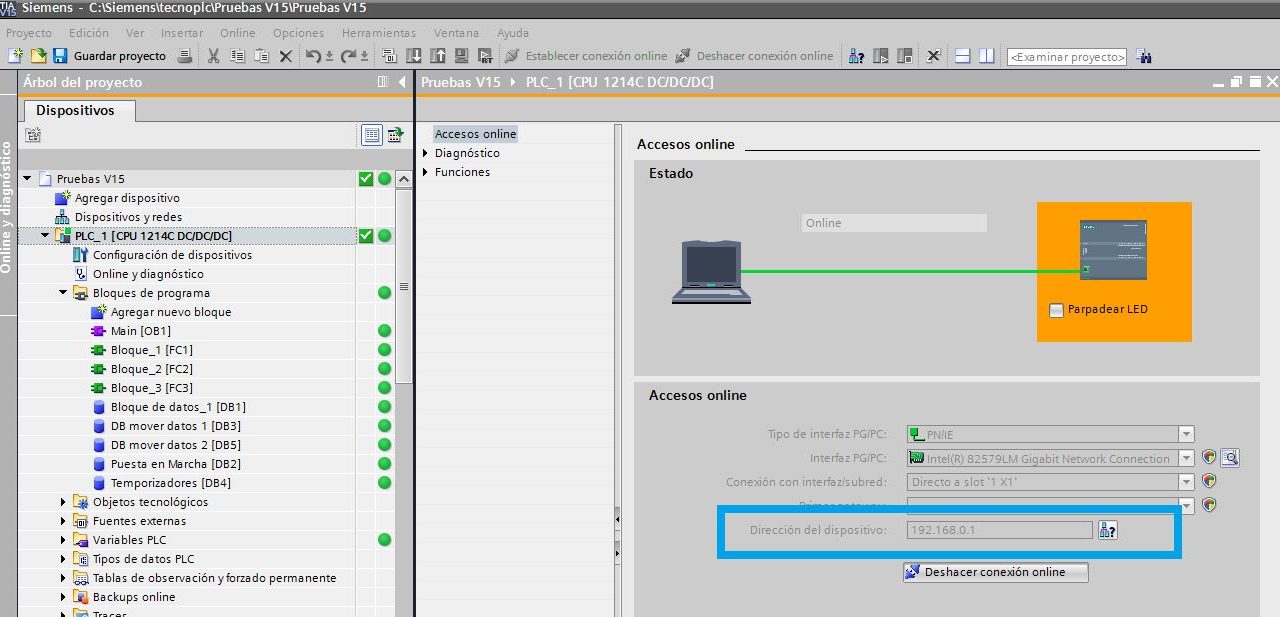The height and width of the screenshot is (617, 1280).
Task: Click the undo arrow icon
Action: pyautogui.click(x=314, y=56)
